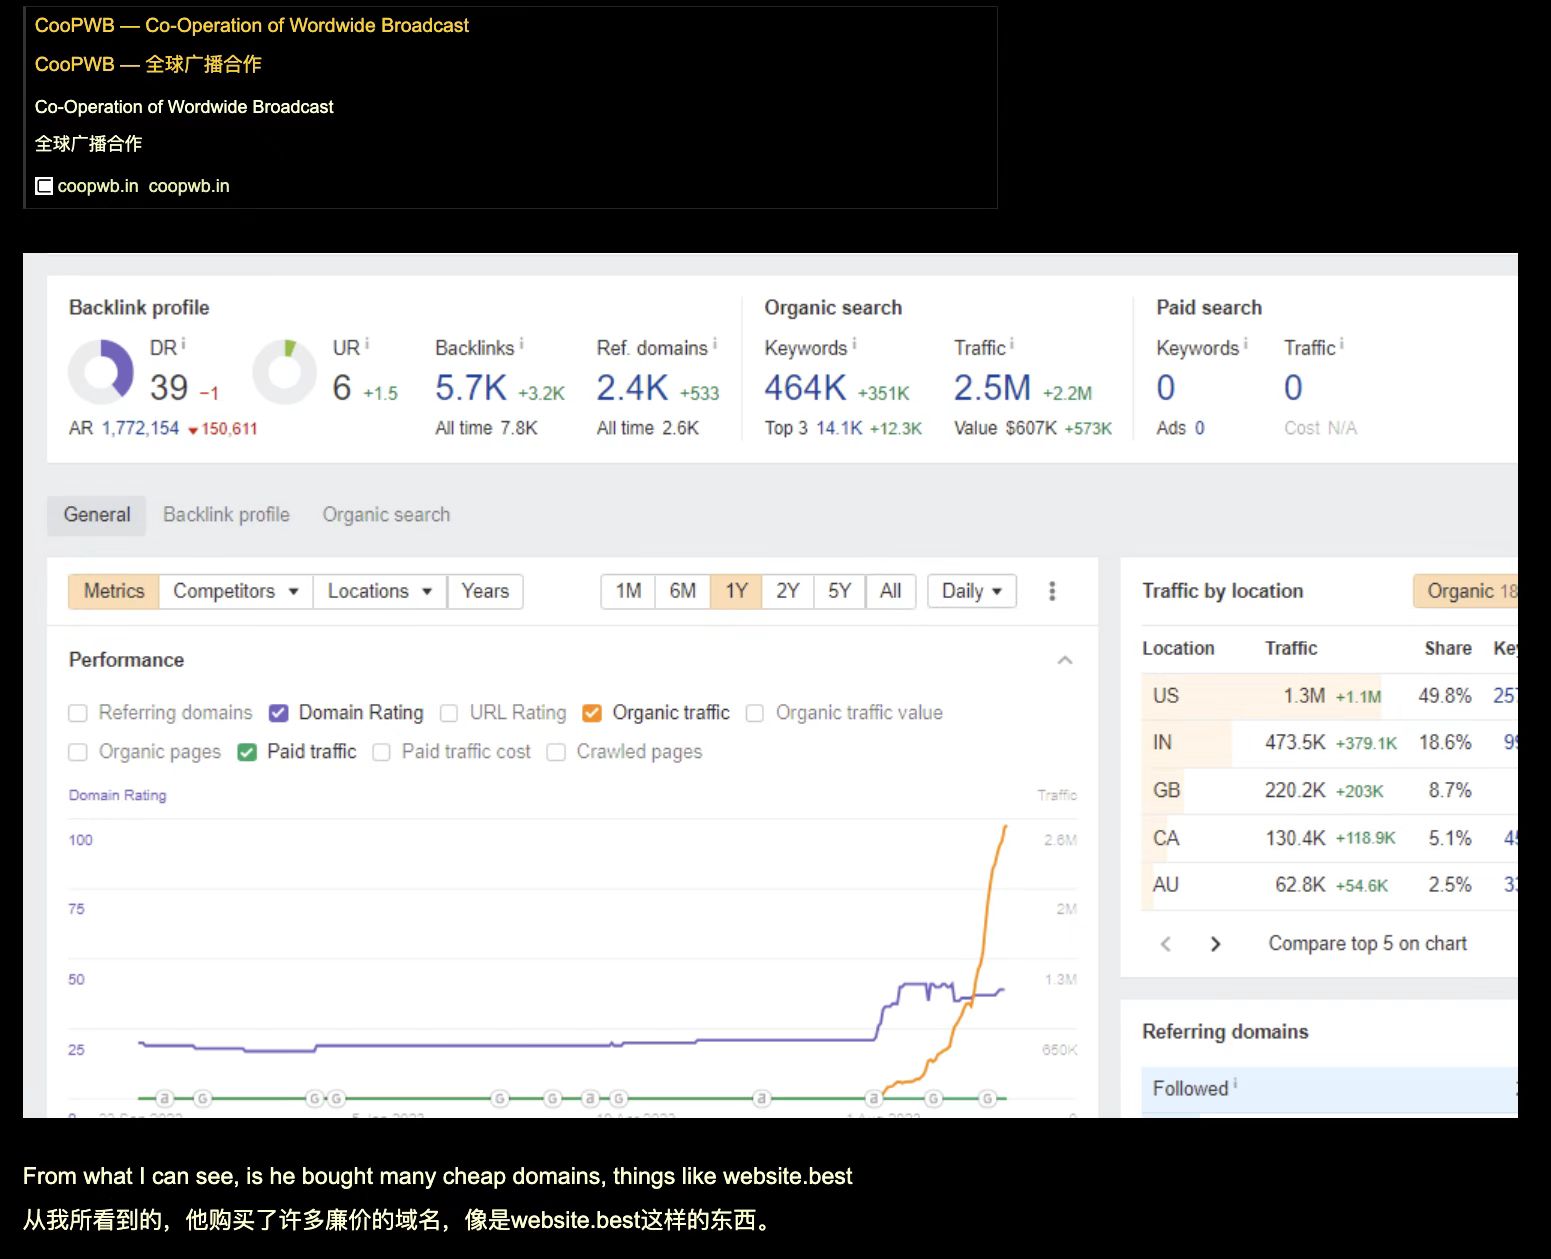Click the DR donut chart
1551x1259 pixels.
[x=101, y=372]
